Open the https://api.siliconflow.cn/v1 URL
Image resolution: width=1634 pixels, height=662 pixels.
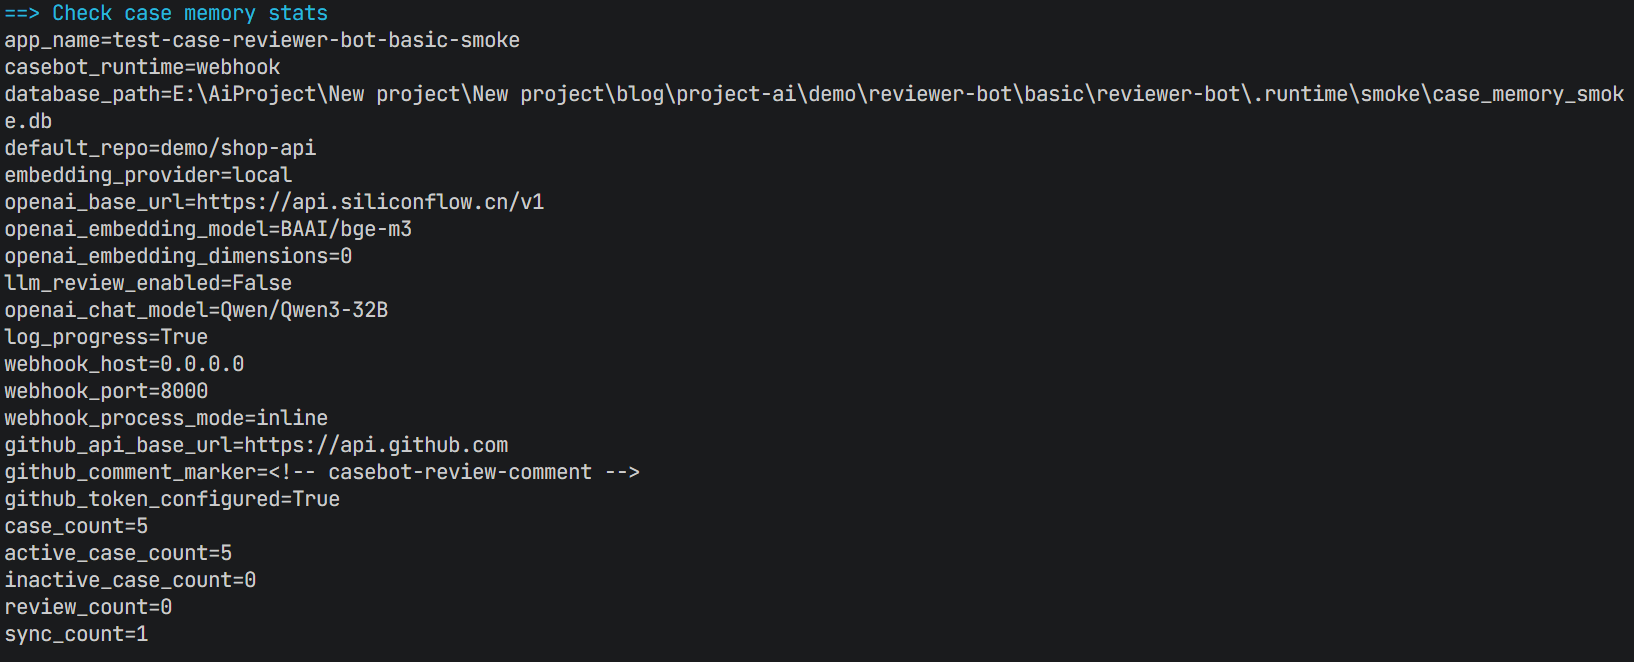pos(370,202)
